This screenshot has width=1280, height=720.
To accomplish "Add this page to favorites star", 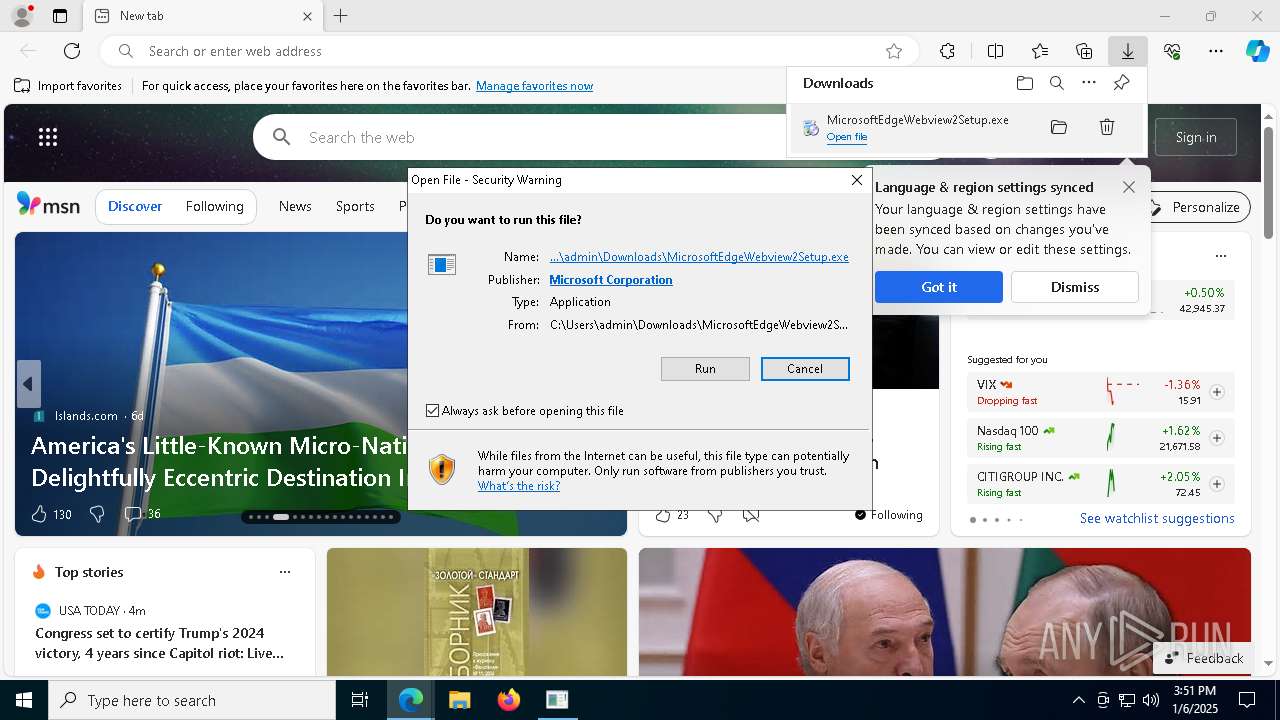I will (894, 51).
